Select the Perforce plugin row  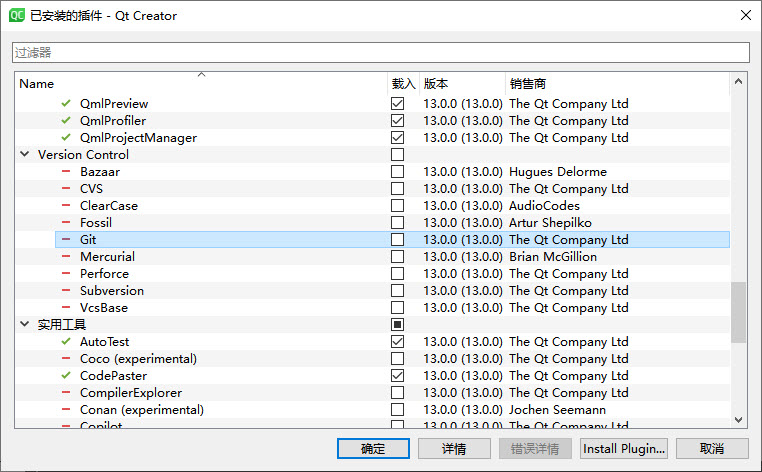click(x=373, y=274)
